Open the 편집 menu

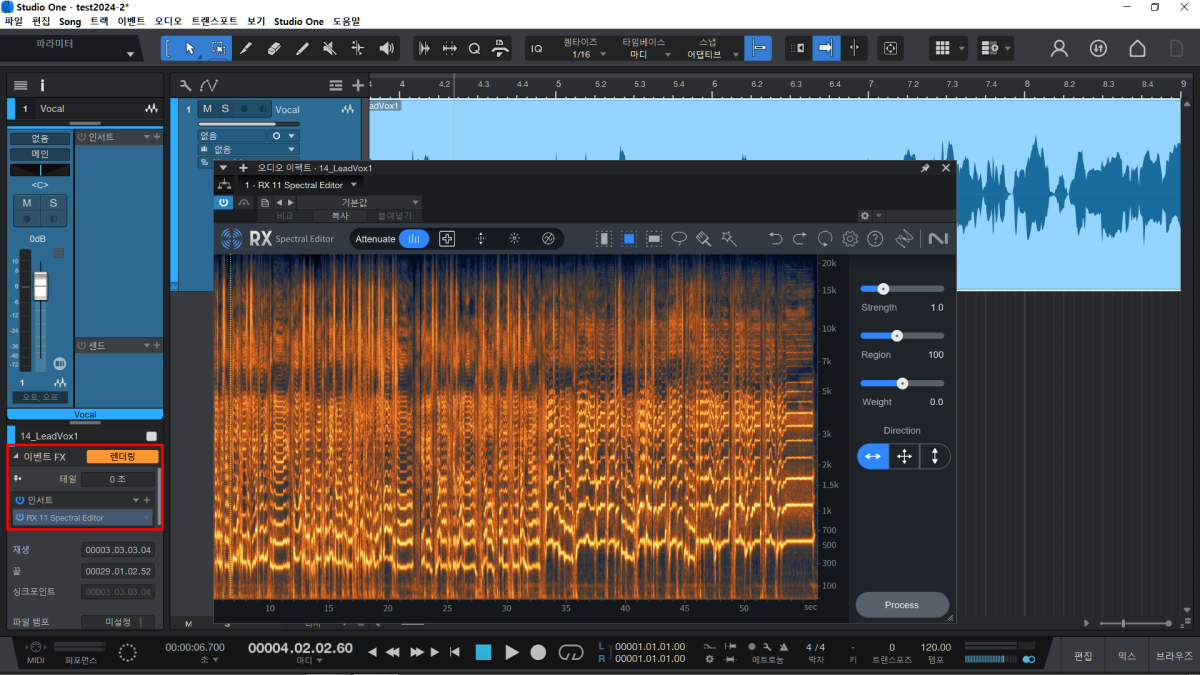pos(41,21)
